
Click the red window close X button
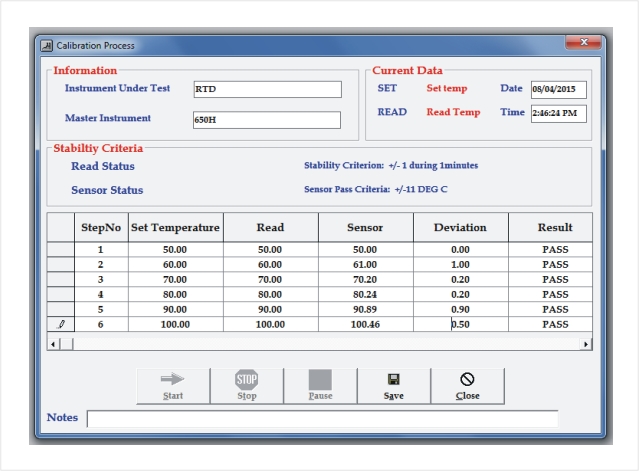[x=583, y=42]
